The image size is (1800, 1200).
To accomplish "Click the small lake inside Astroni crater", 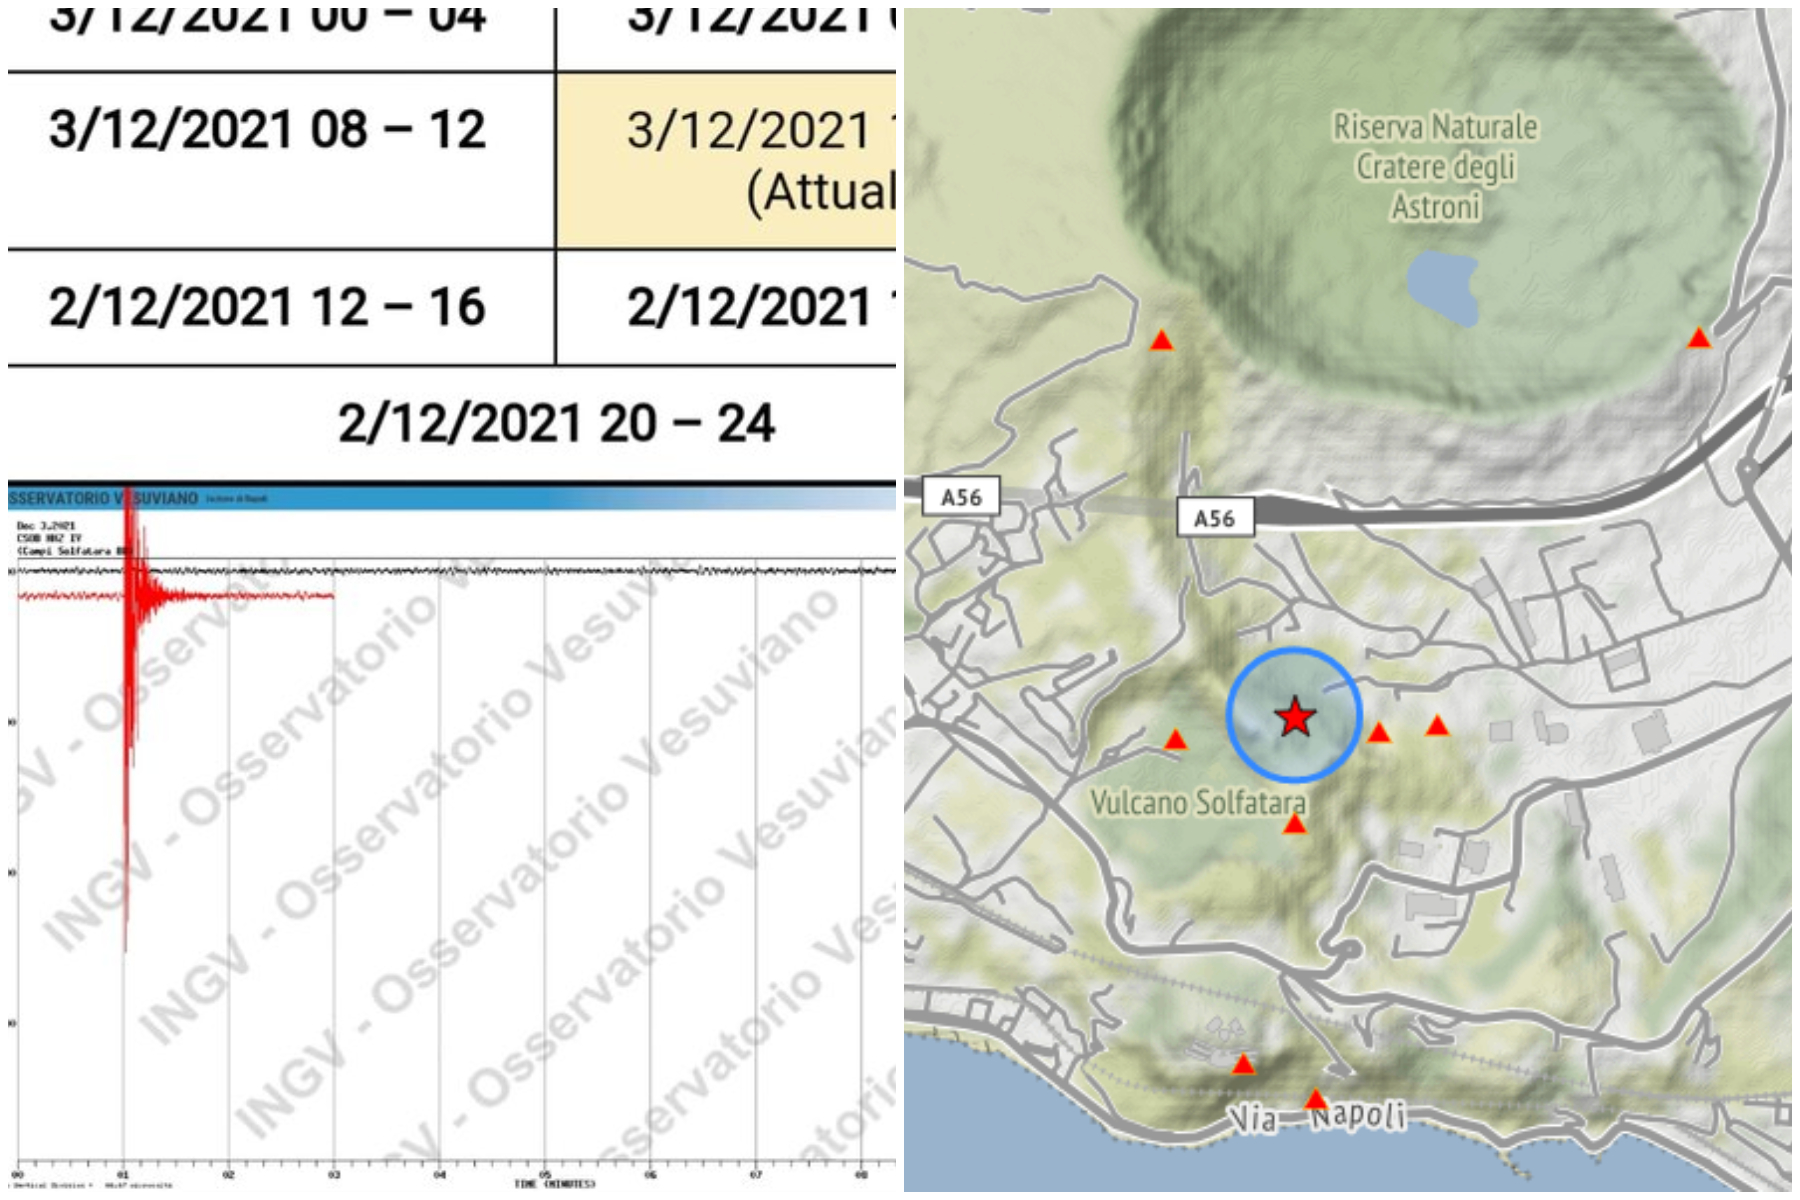I will point(1442,287).
